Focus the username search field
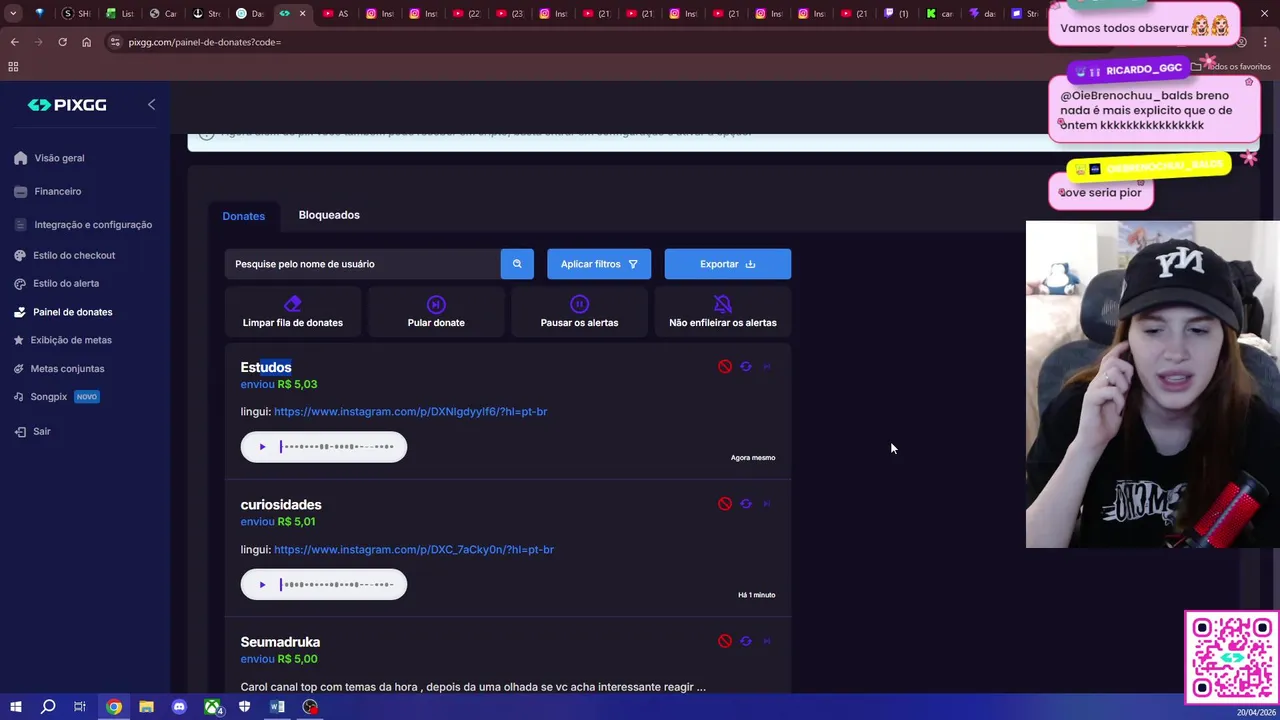Image resolution: width=1280 pixels, height=720 pixels. (362, 264)
